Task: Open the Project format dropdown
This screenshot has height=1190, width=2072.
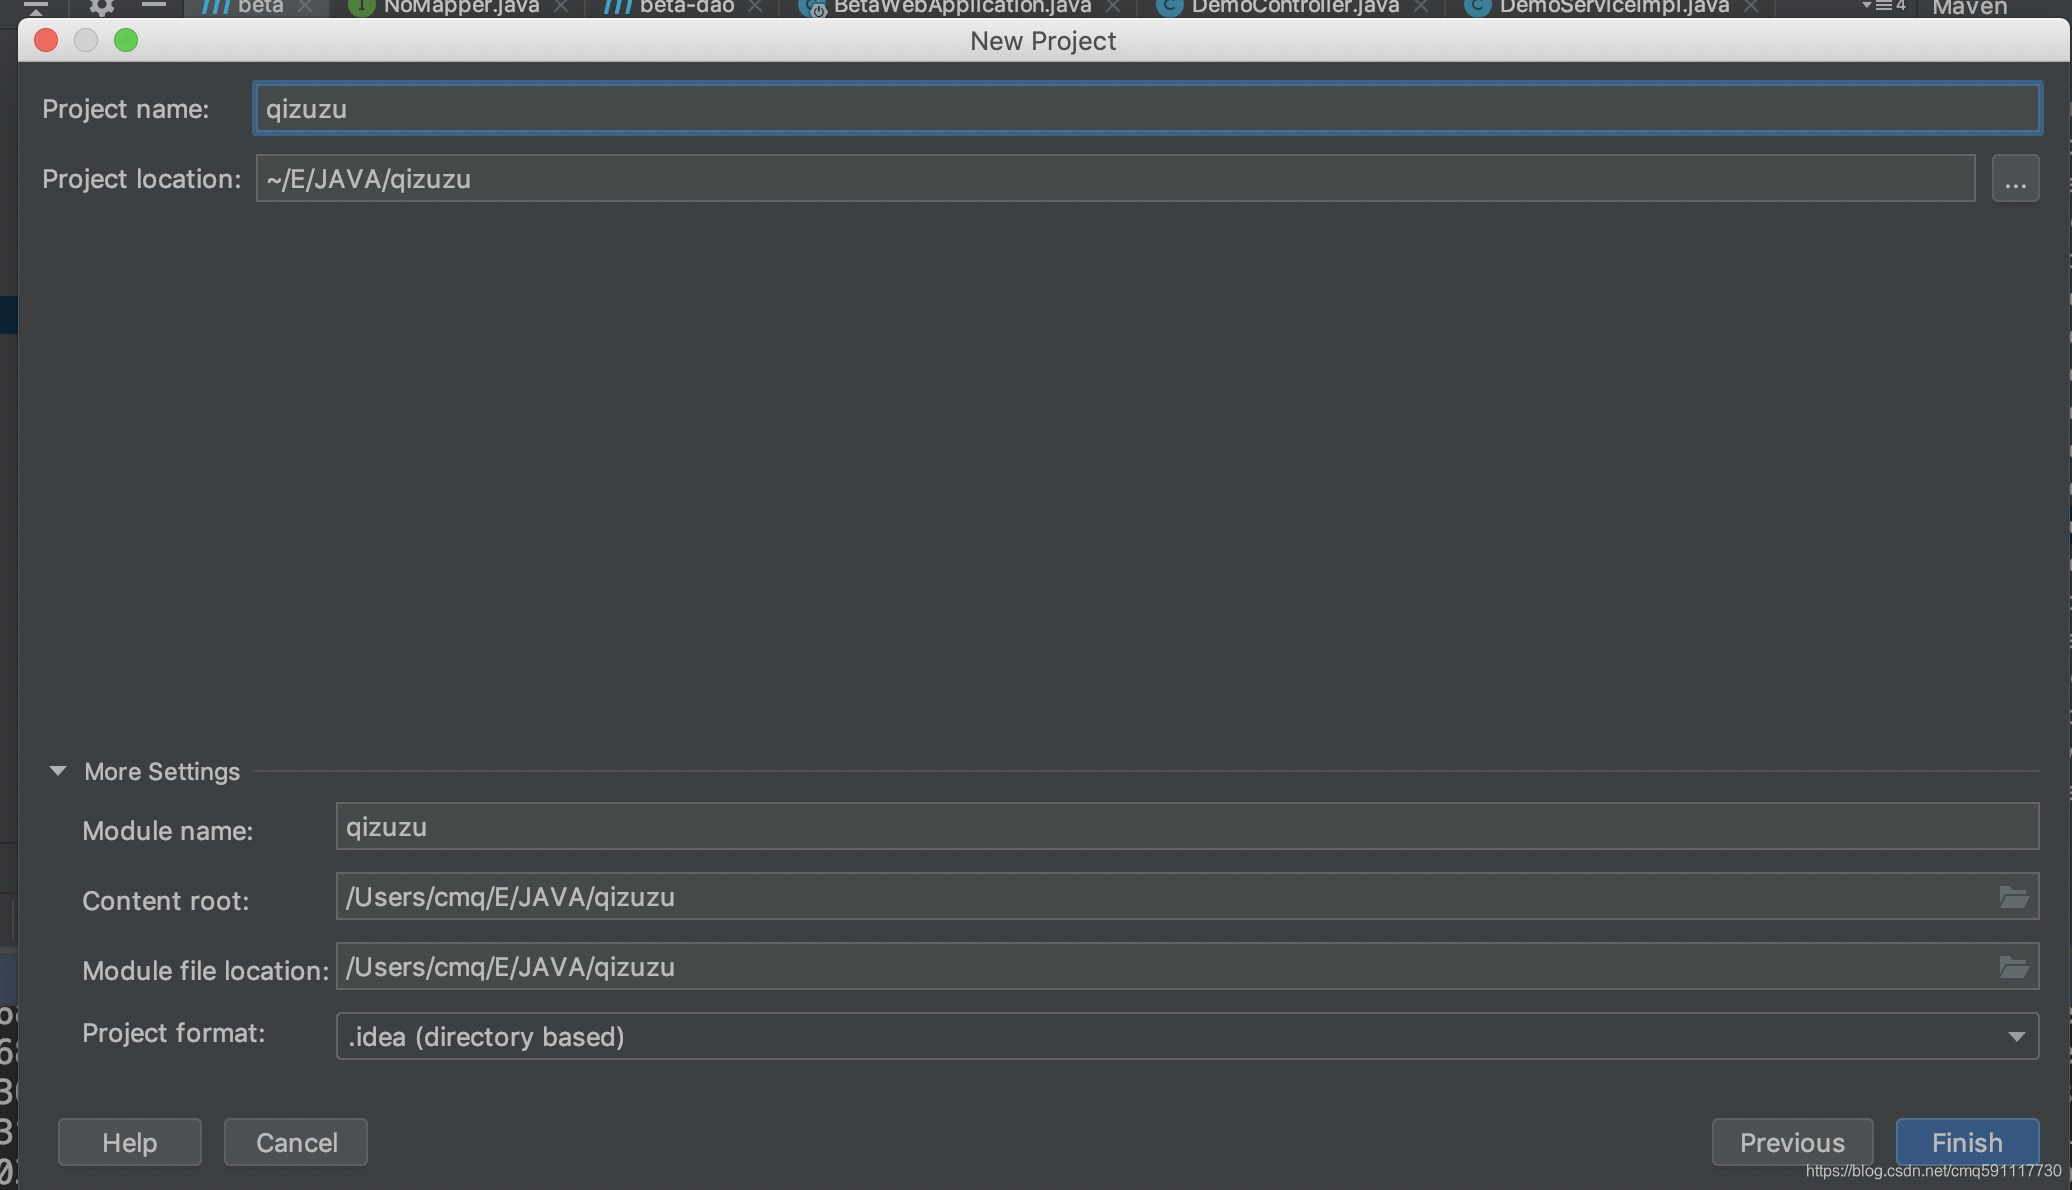Action: [2016, 1036]
